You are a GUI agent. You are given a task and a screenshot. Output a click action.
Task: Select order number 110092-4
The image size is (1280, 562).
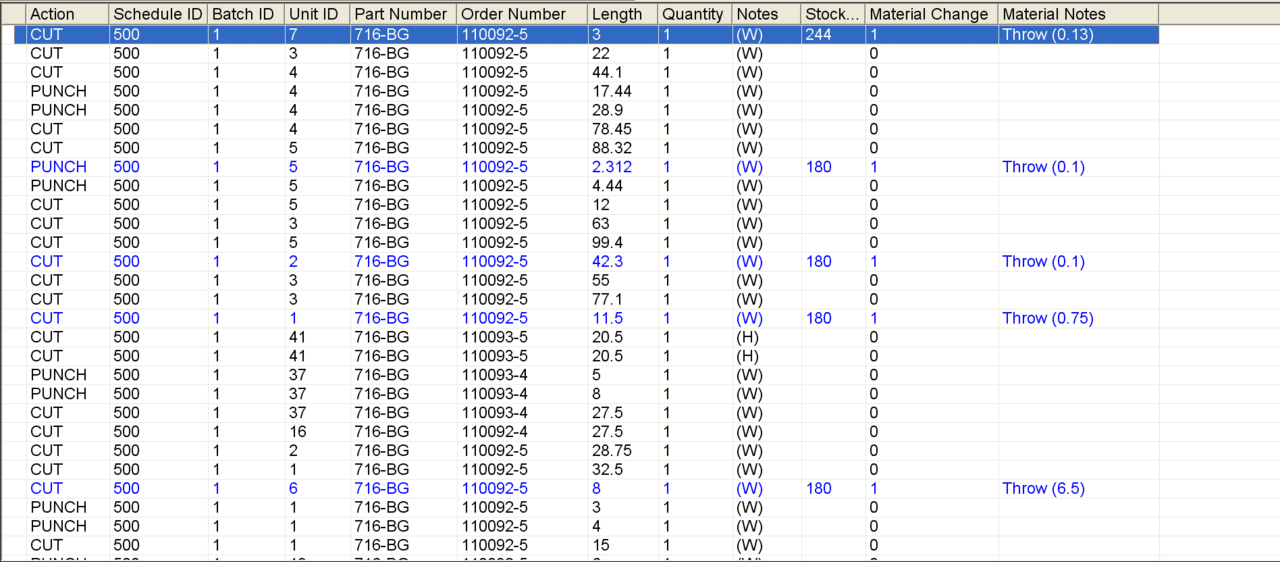pos(494,431)
